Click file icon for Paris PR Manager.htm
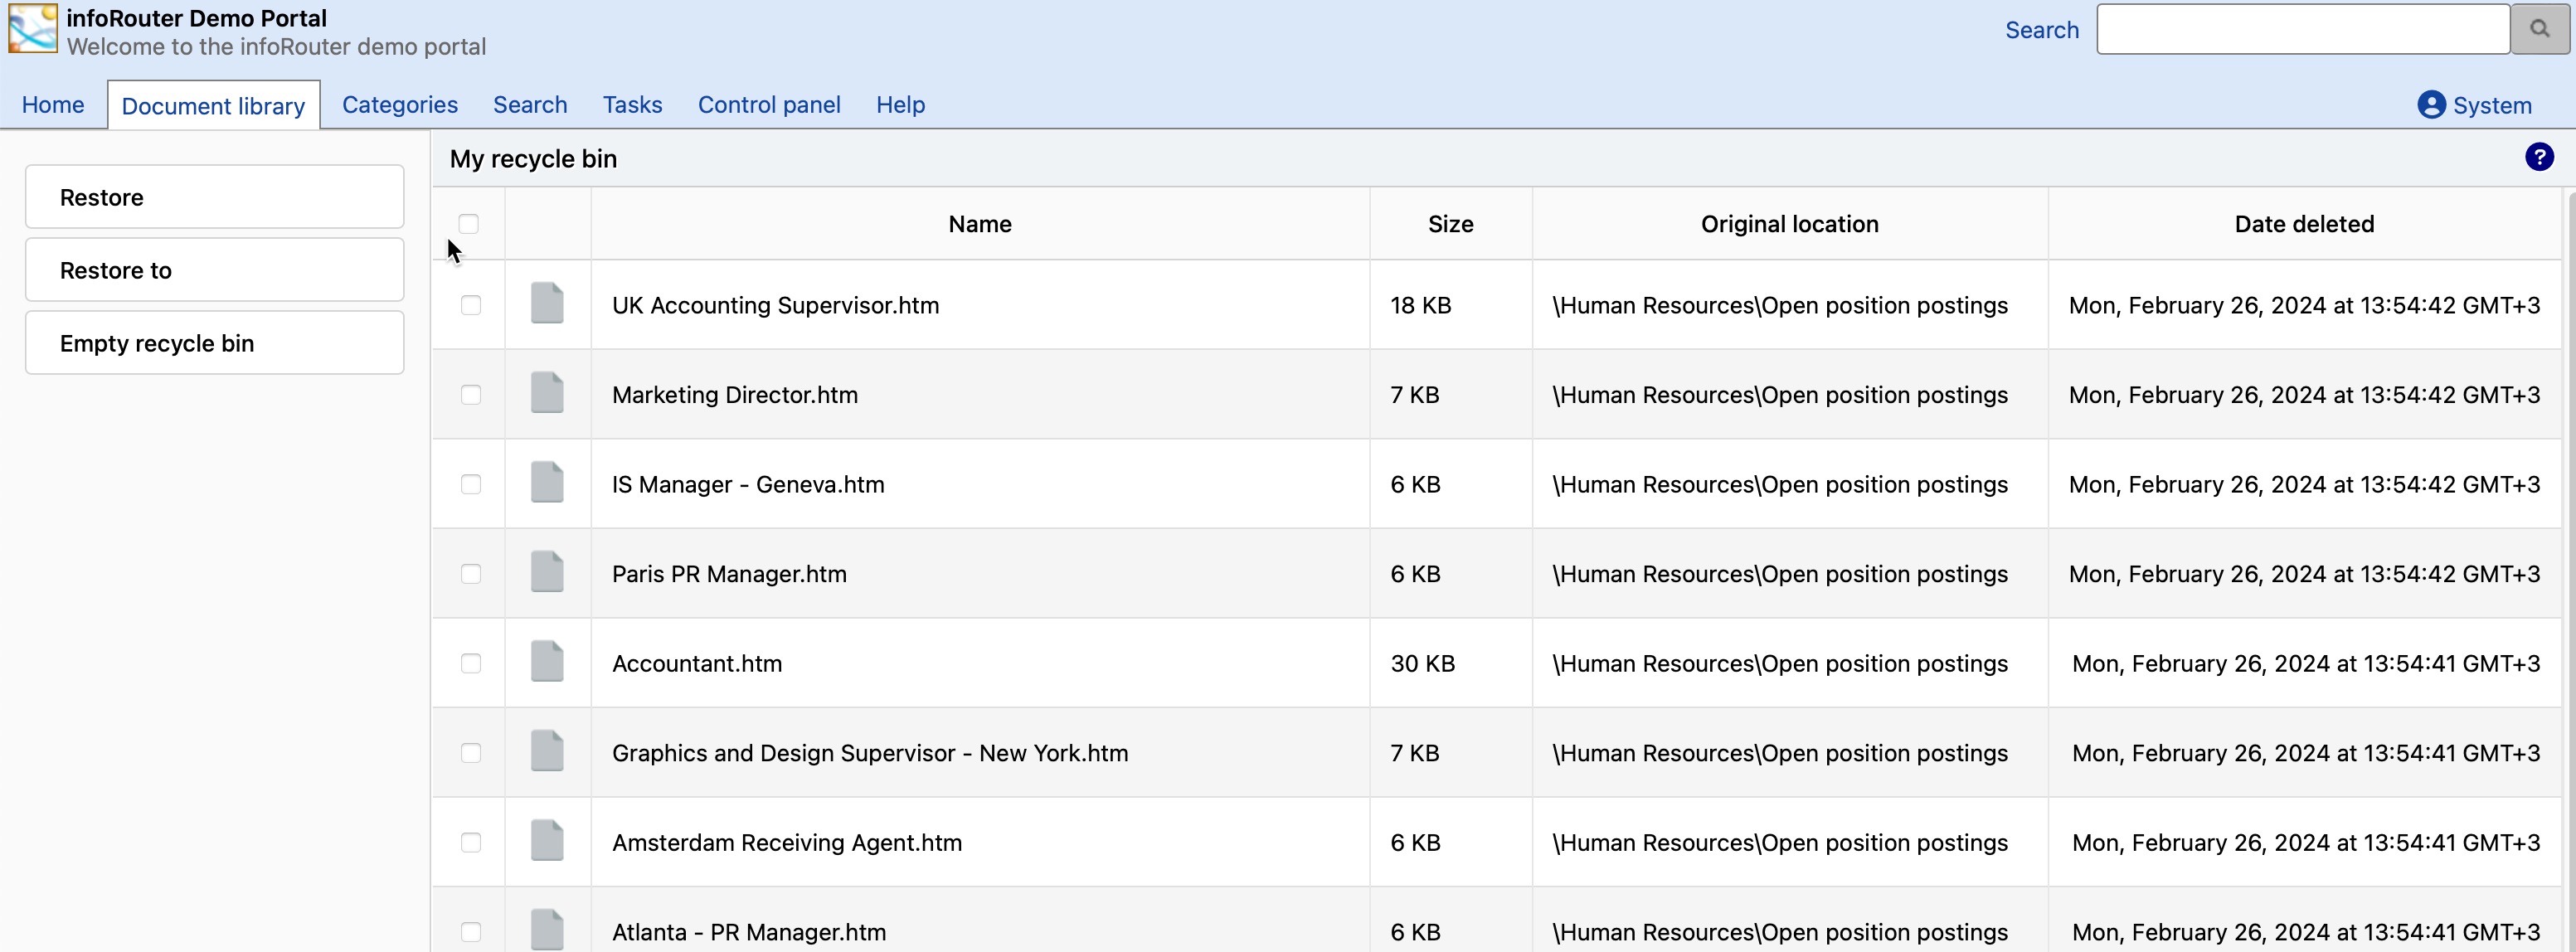Image resolution: width=2576 pixels, height=952 pixels. [x=547, y=572]
